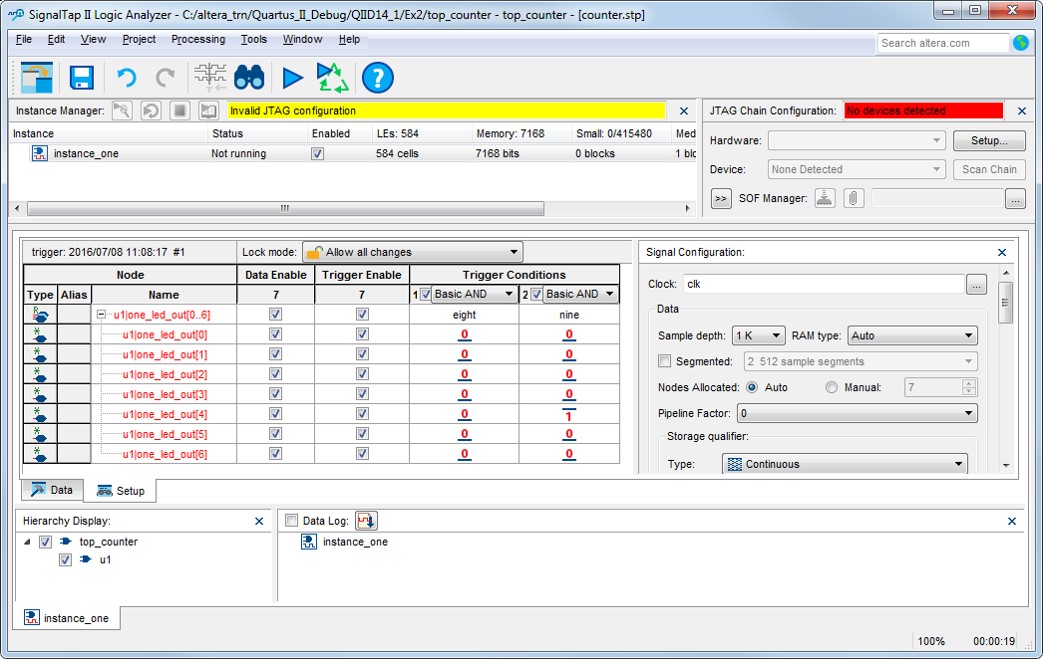
Task: Uncheck Data Enable for u1|one_led_out[3]
Action: pos(275,394)
